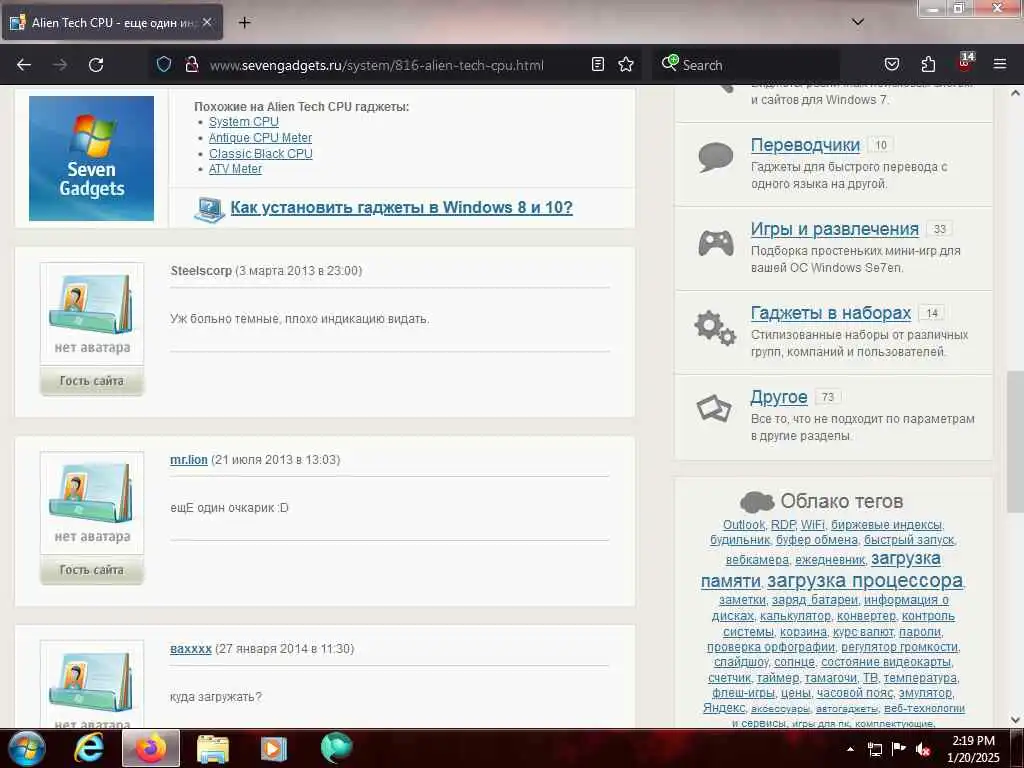Click the gears Гаджеты в наборах icon

click(x=715, y=328)
